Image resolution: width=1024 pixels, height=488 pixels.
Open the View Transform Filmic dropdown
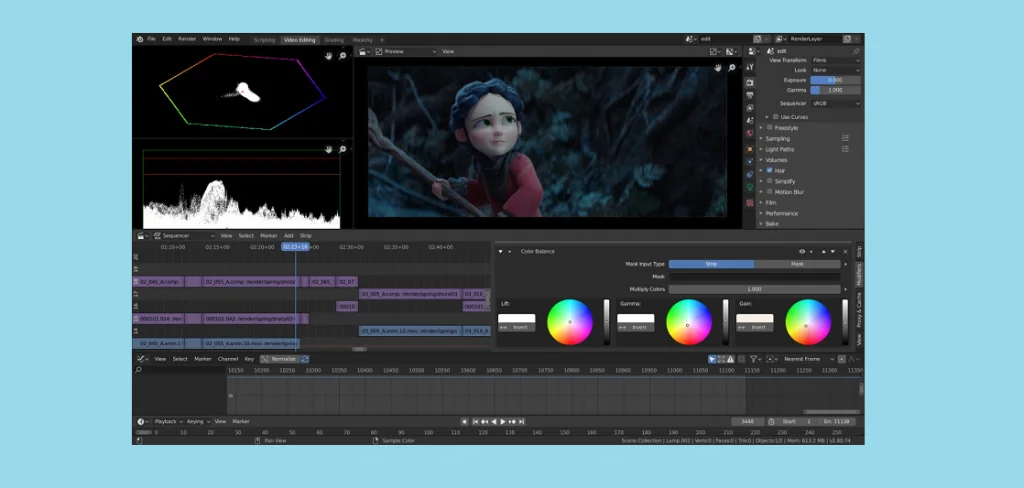click(835, 60)
